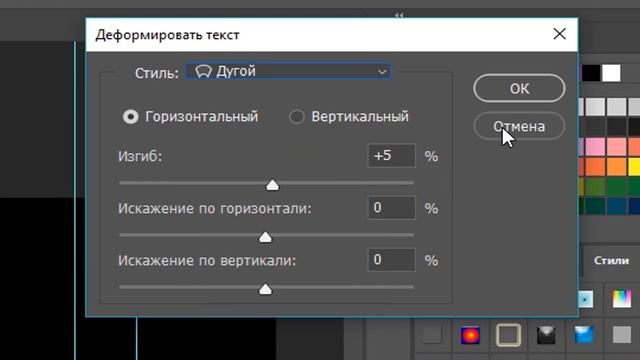Confirm warp with the OK button
Screen dimensions: 640x360
click(x=519, y=88)
